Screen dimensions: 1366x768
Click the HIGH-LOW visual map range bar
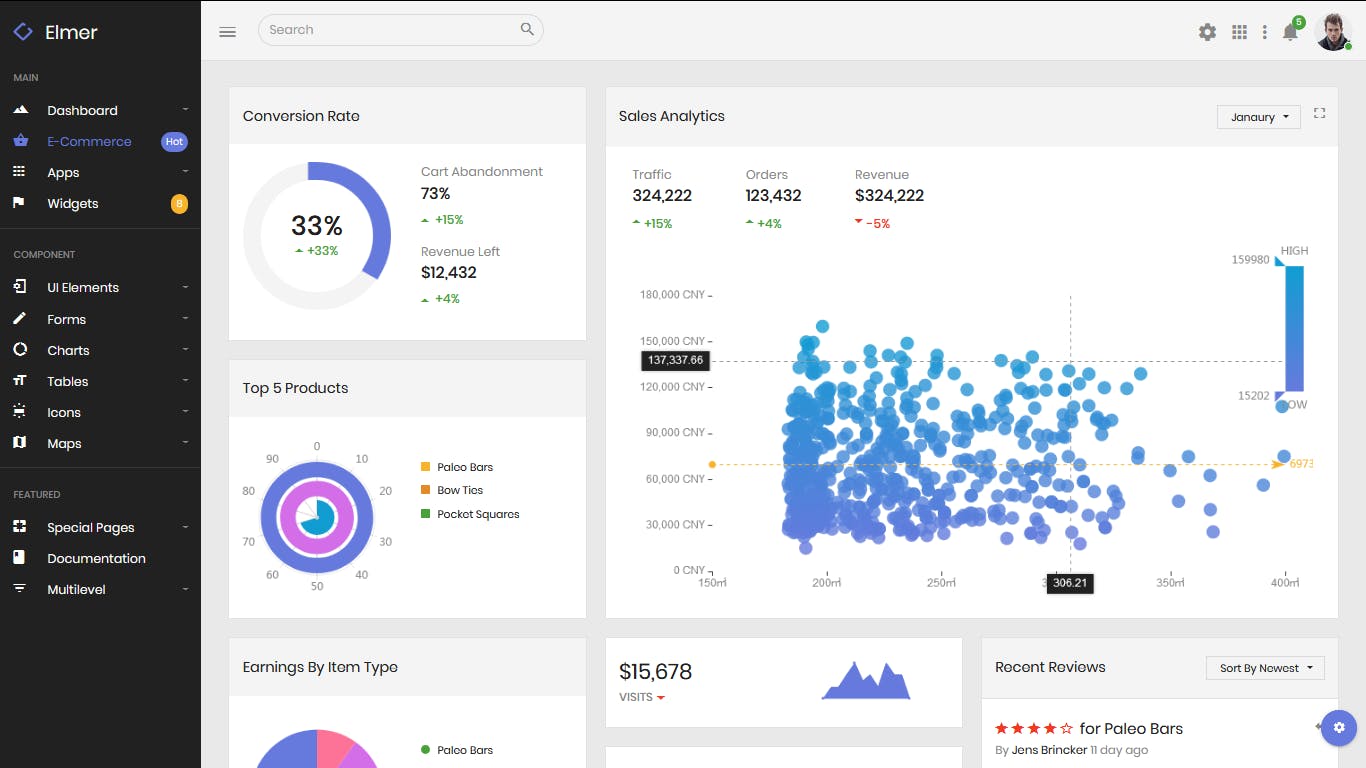[1294, 328]
